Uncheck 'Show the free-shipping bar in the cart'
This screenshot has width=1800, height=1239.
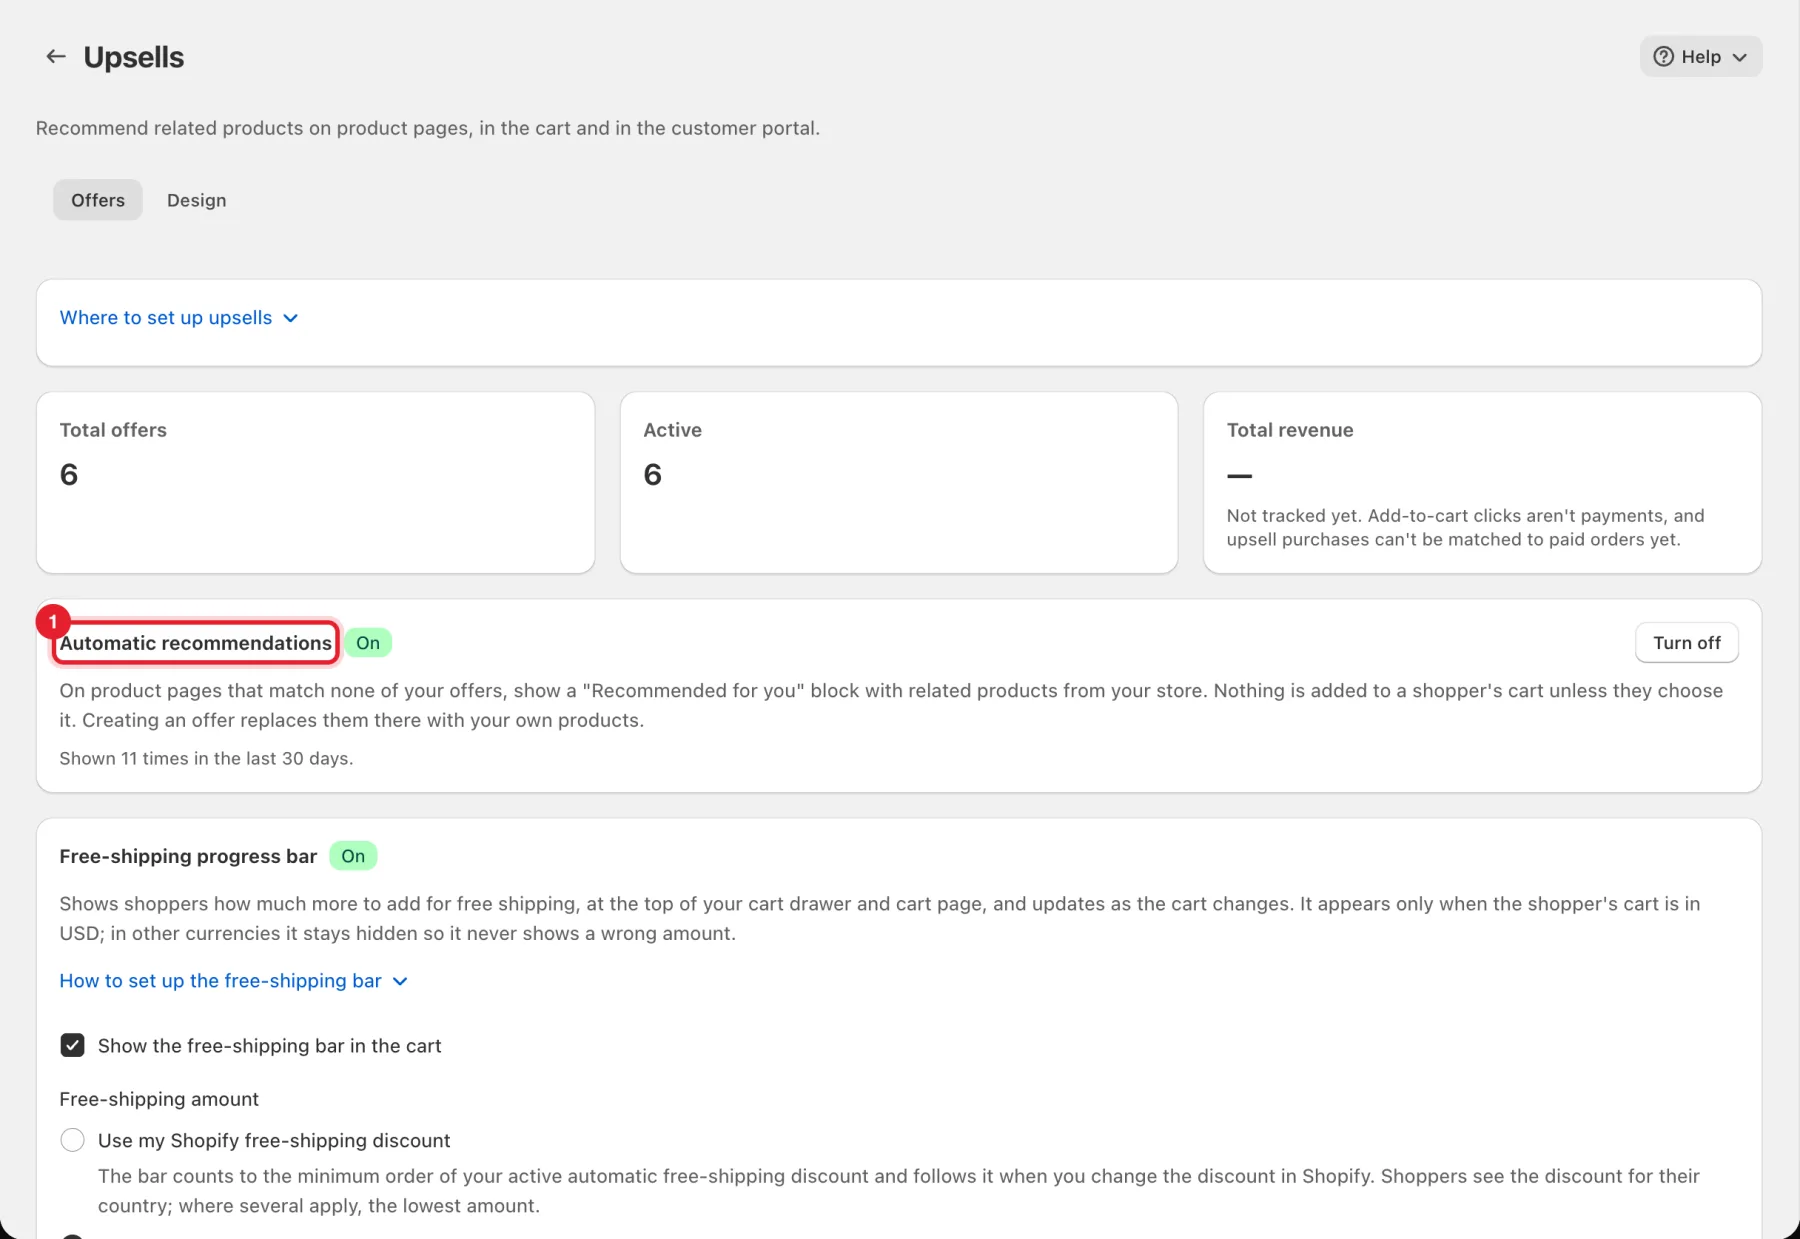click(x=72, y=1045)
